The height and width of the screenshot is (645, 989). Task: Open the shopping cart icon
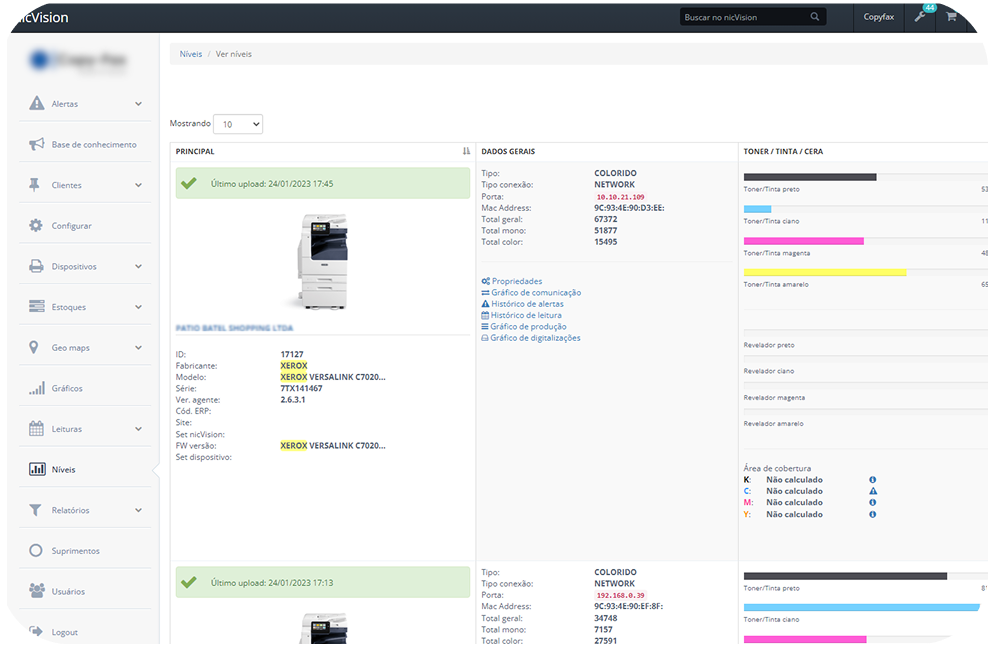(x=951, y=17)
